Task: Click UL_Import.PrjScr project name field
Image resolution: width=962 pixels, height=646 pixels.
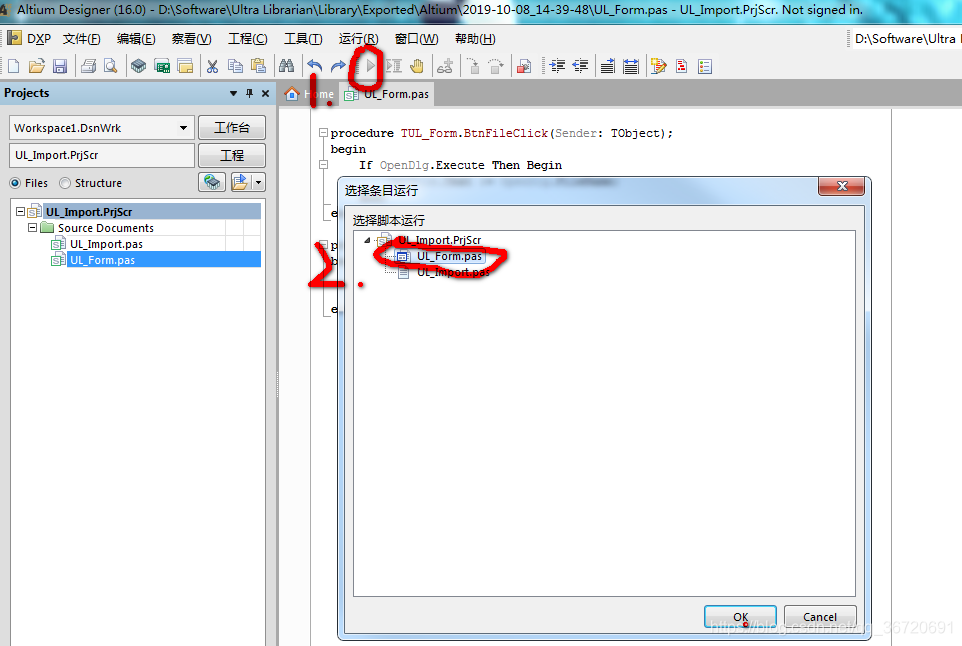Action: click(102, 155)
